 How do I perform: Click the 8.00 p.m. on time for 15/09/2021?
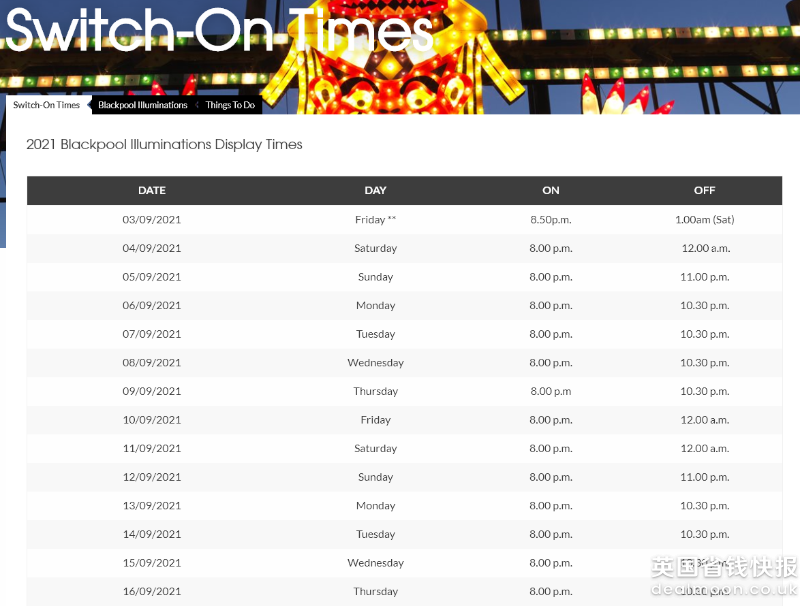(551, 563)
